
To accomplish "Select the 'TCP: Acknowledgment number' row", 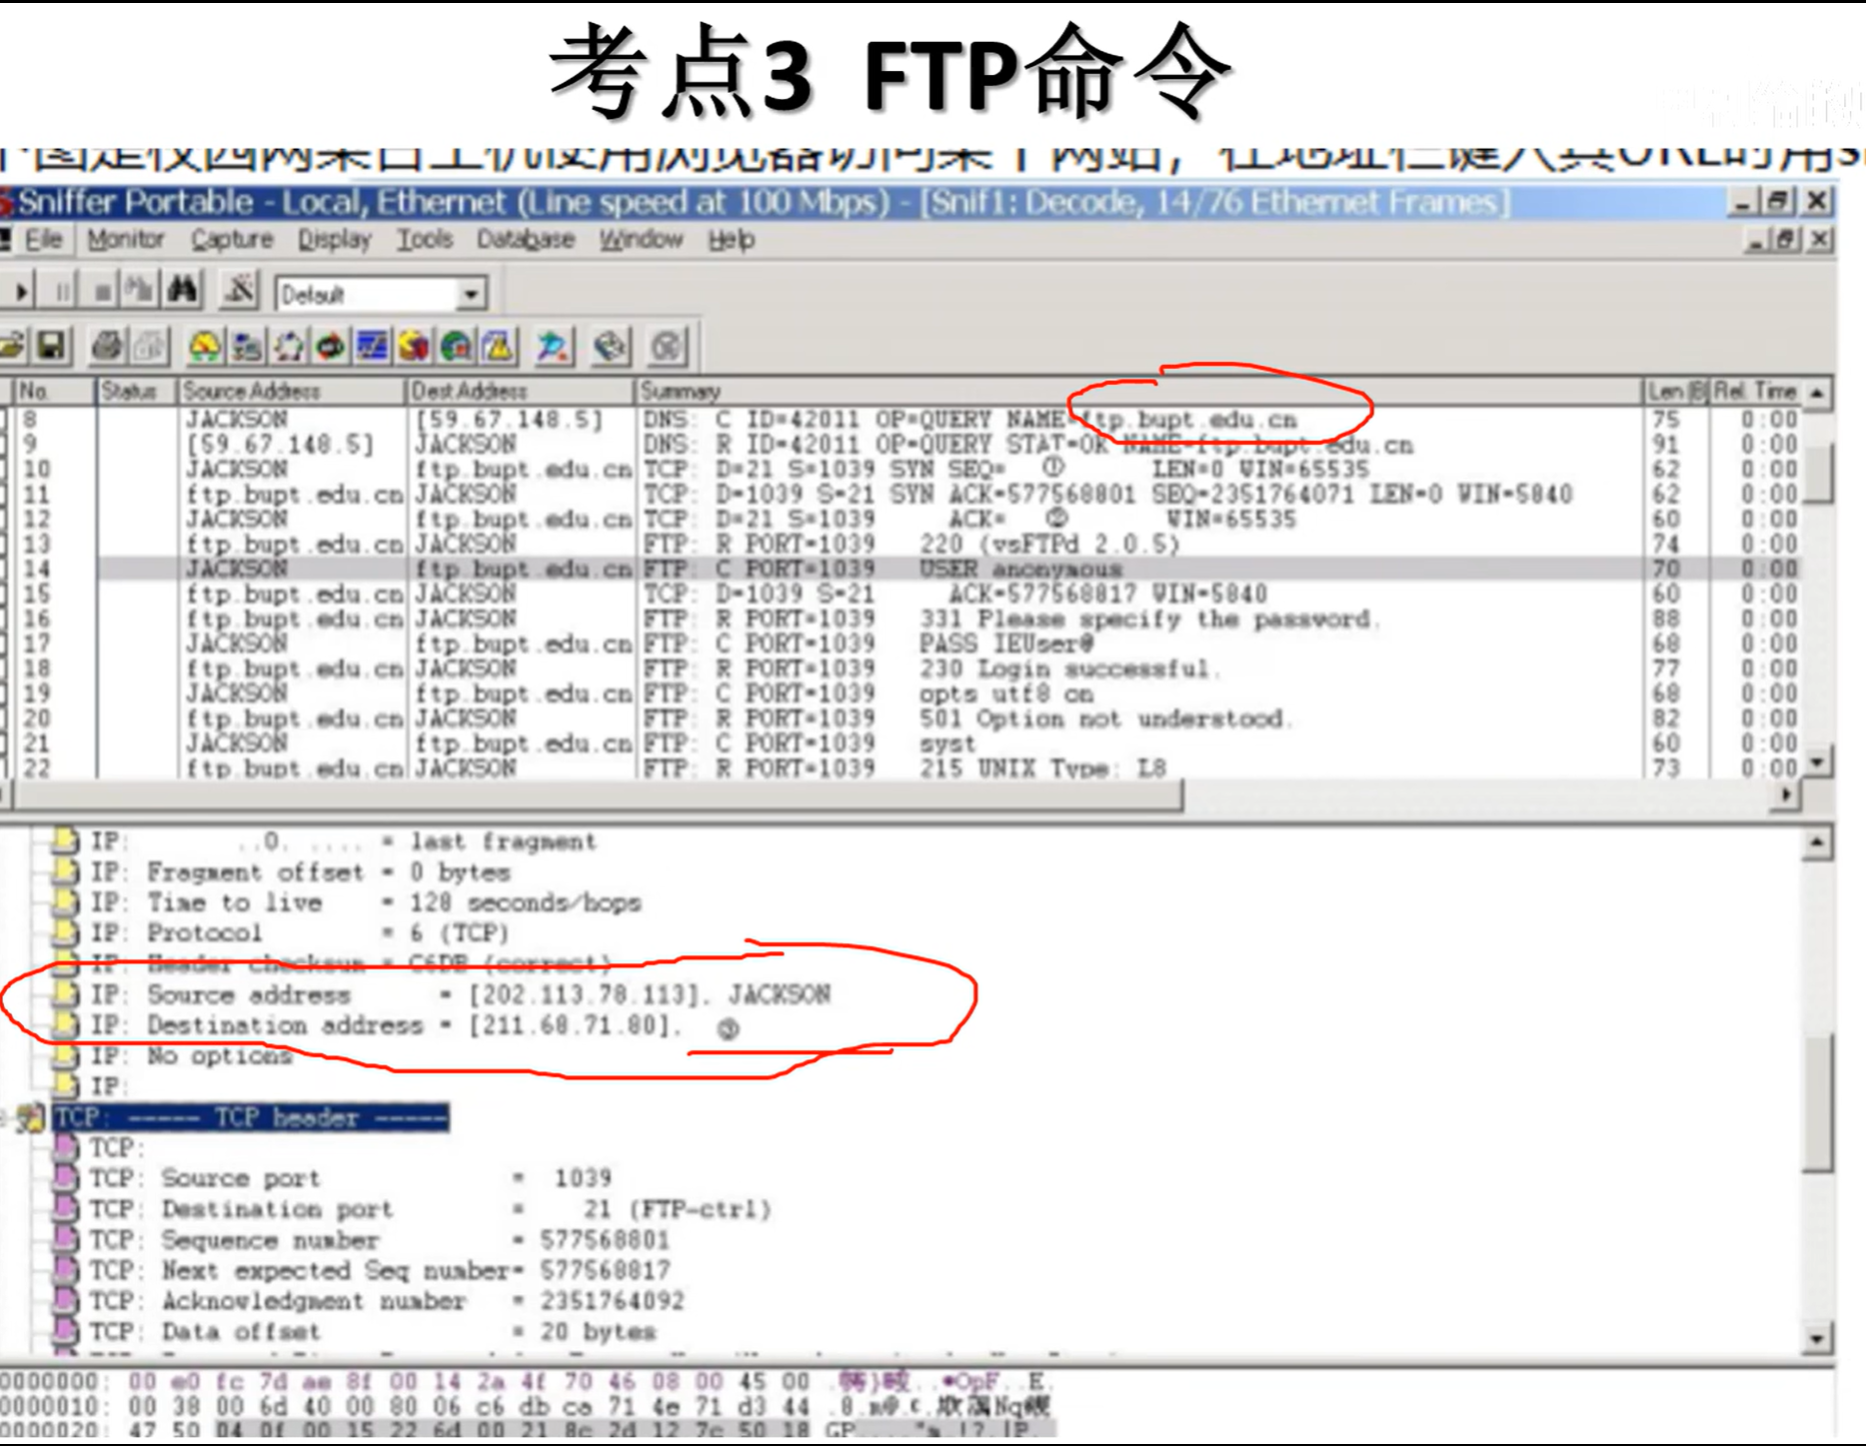I will pyautogui.click(x=388, y=1301).
